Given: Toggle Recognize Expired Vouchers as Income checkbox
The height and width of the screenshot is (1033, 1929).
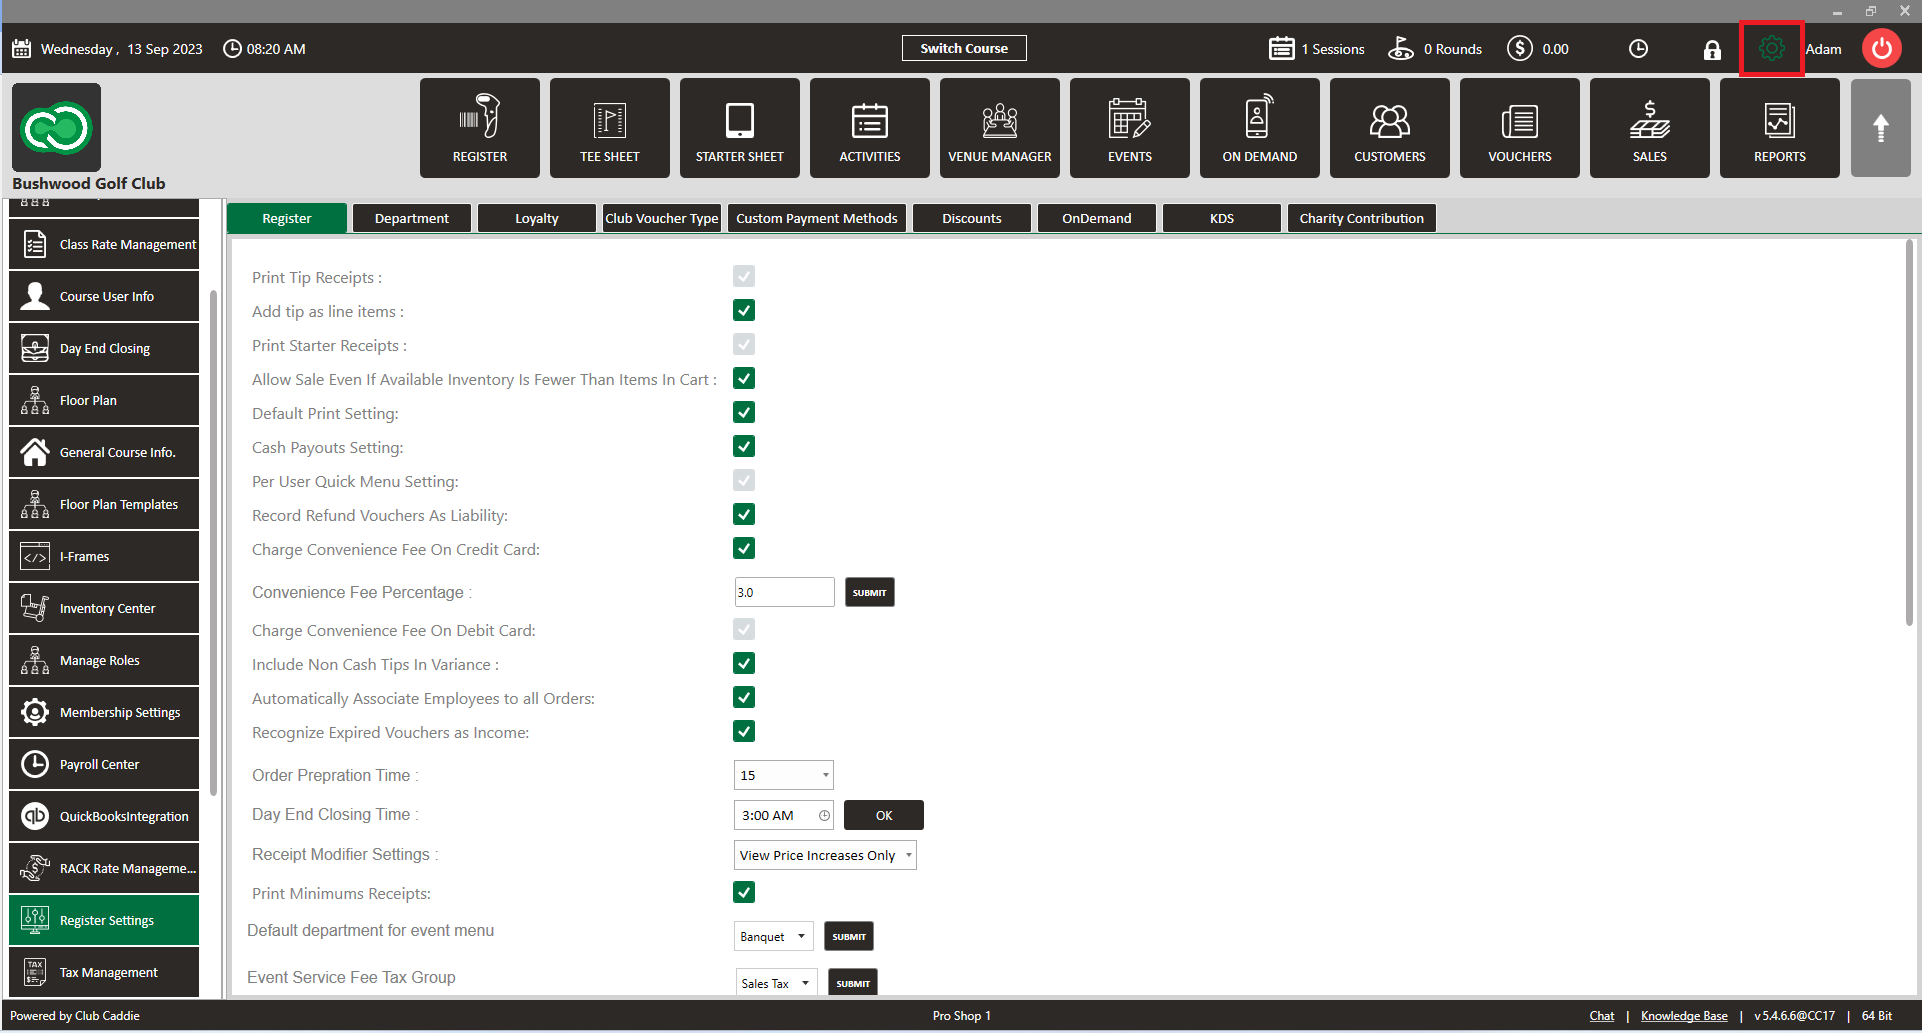Looking at the screenshot, I should click(744, 731).
